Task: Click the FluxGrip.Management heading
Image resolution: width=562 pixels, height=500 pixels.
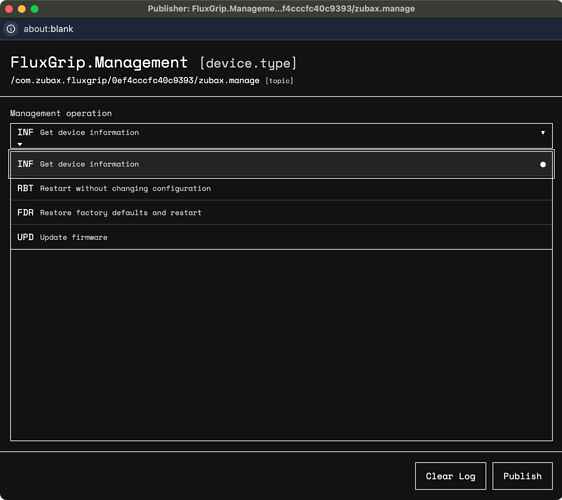Action: 99,62
